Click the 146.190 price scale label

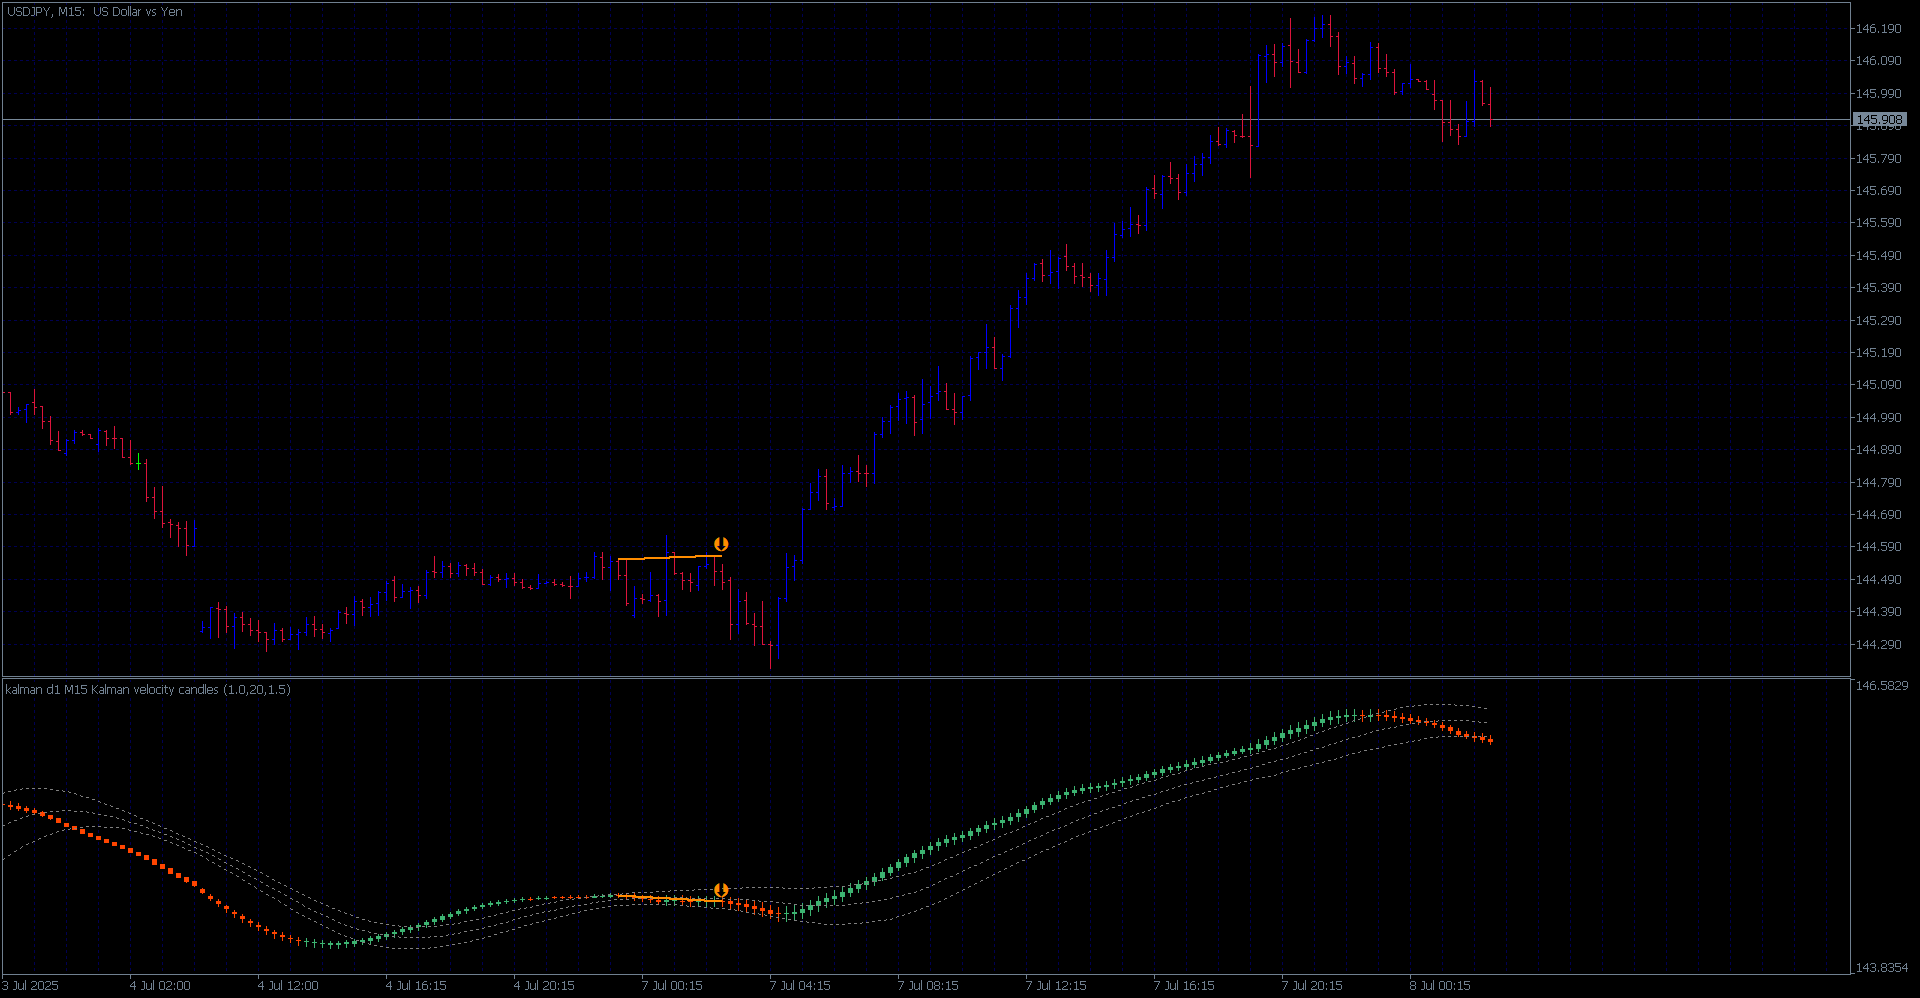pyautogui.click(x=1878, y=29)
